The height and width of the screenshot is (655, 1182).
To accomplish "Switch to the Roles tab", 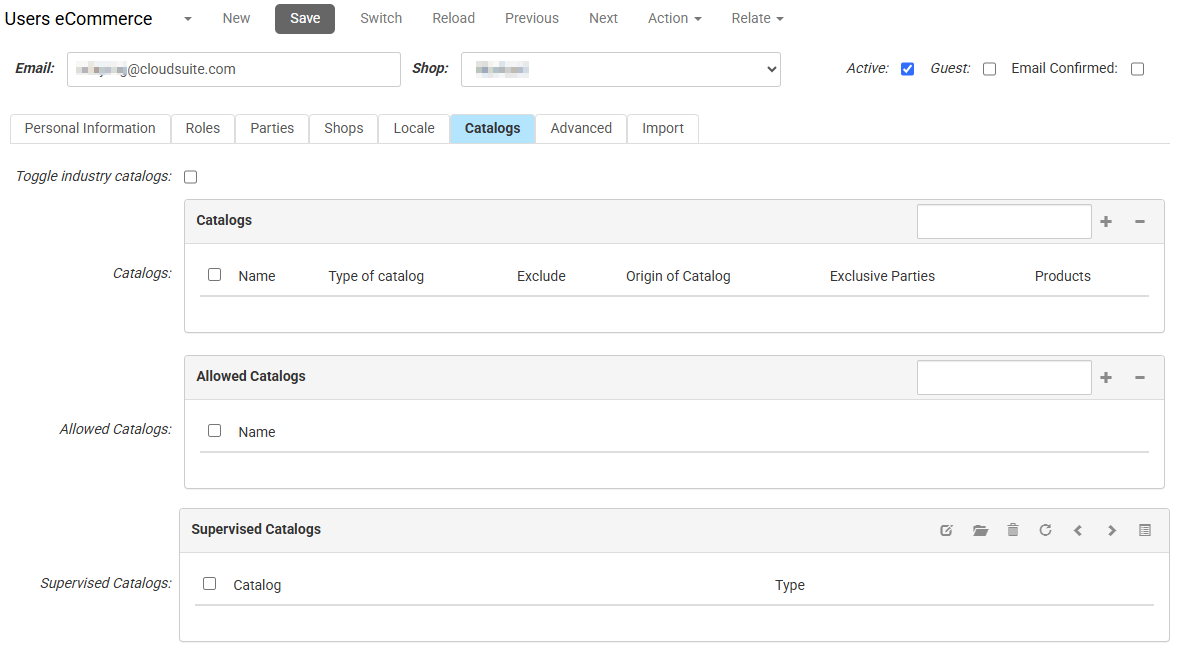I will click(203, 128).
